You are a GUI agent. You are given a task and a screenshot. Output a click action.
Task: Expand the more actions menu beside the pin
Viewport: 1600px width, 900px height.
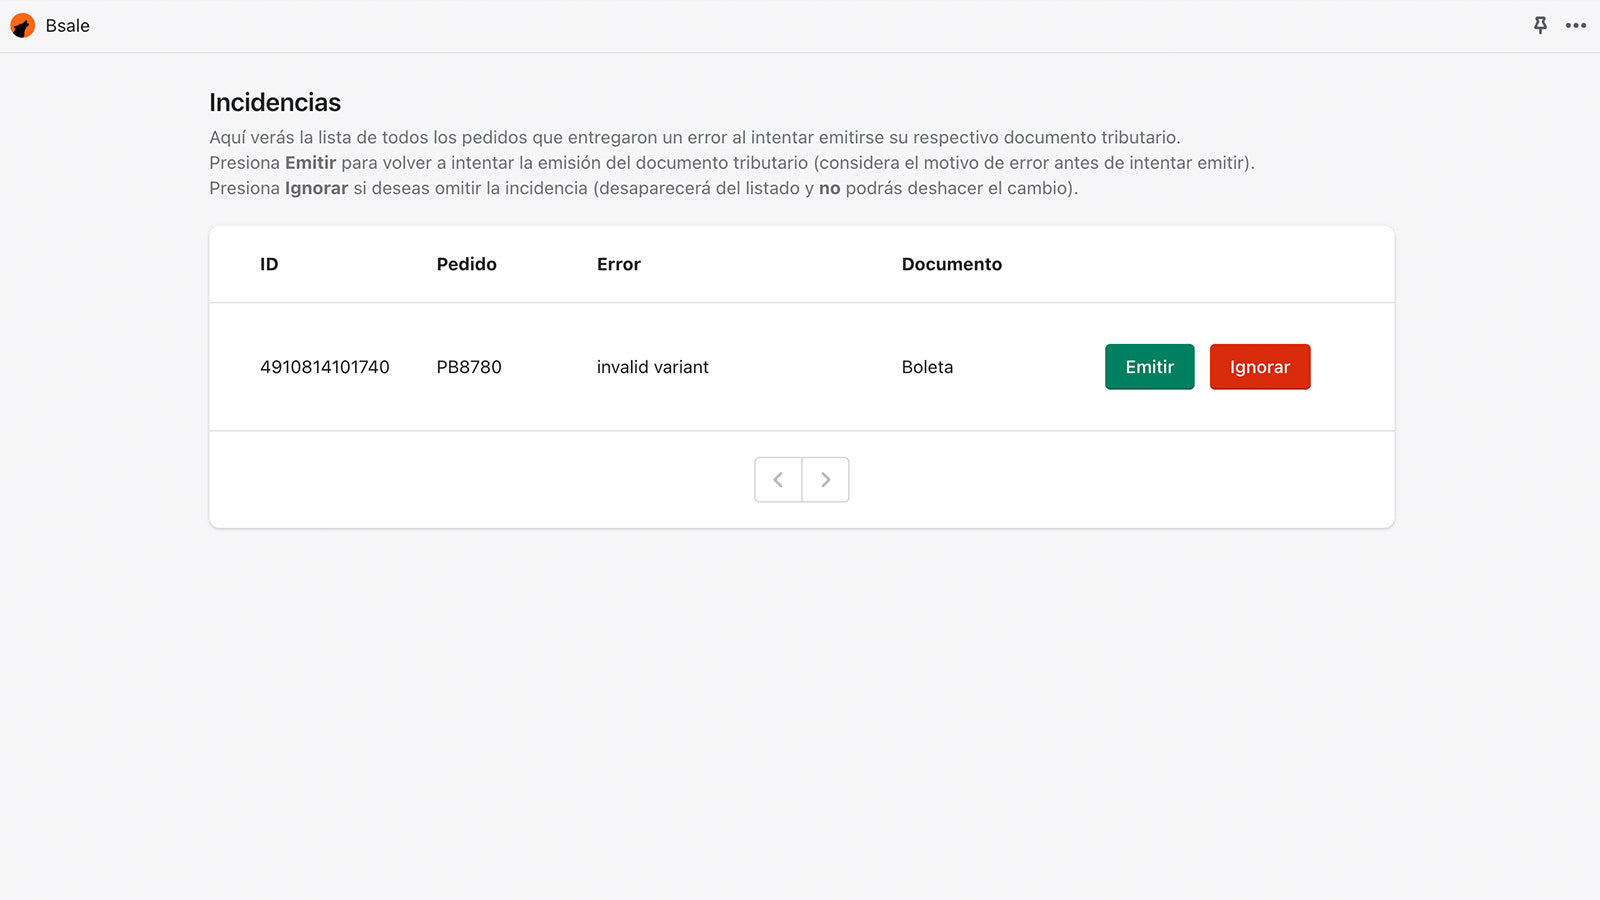pyautogui.click(x=1574, y=26)
